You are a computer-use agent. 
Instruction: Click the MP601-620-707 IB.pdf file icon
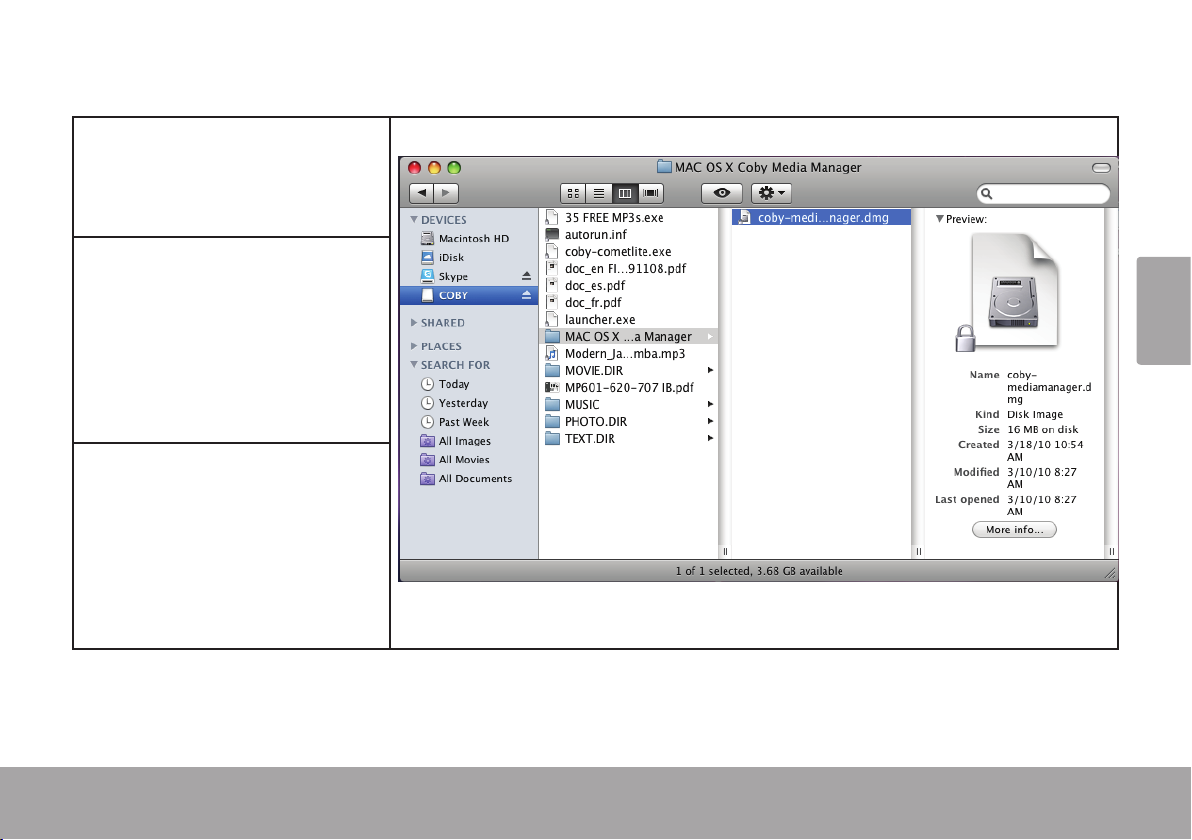coord(553,388)
